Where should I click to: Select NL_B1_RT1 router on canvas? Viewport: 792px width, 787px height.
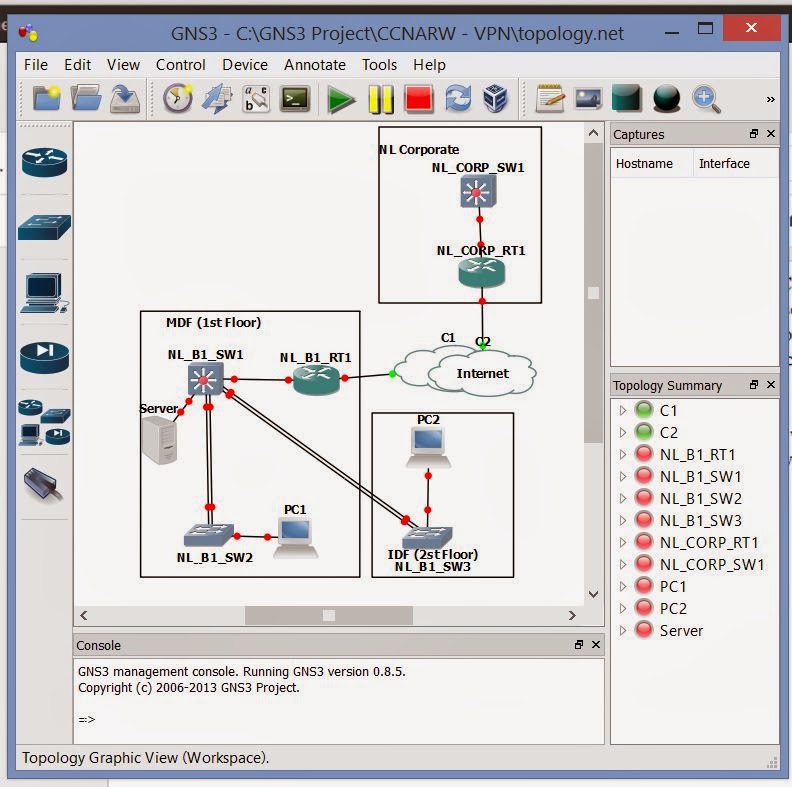316,380
